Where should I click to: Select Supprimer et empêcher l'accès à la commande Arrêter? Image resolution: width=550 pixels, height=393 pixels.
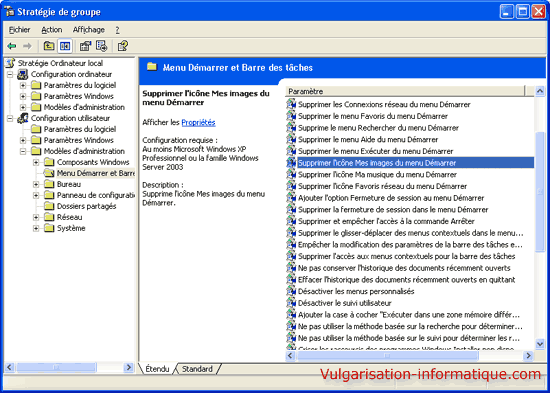click(386, 221)
